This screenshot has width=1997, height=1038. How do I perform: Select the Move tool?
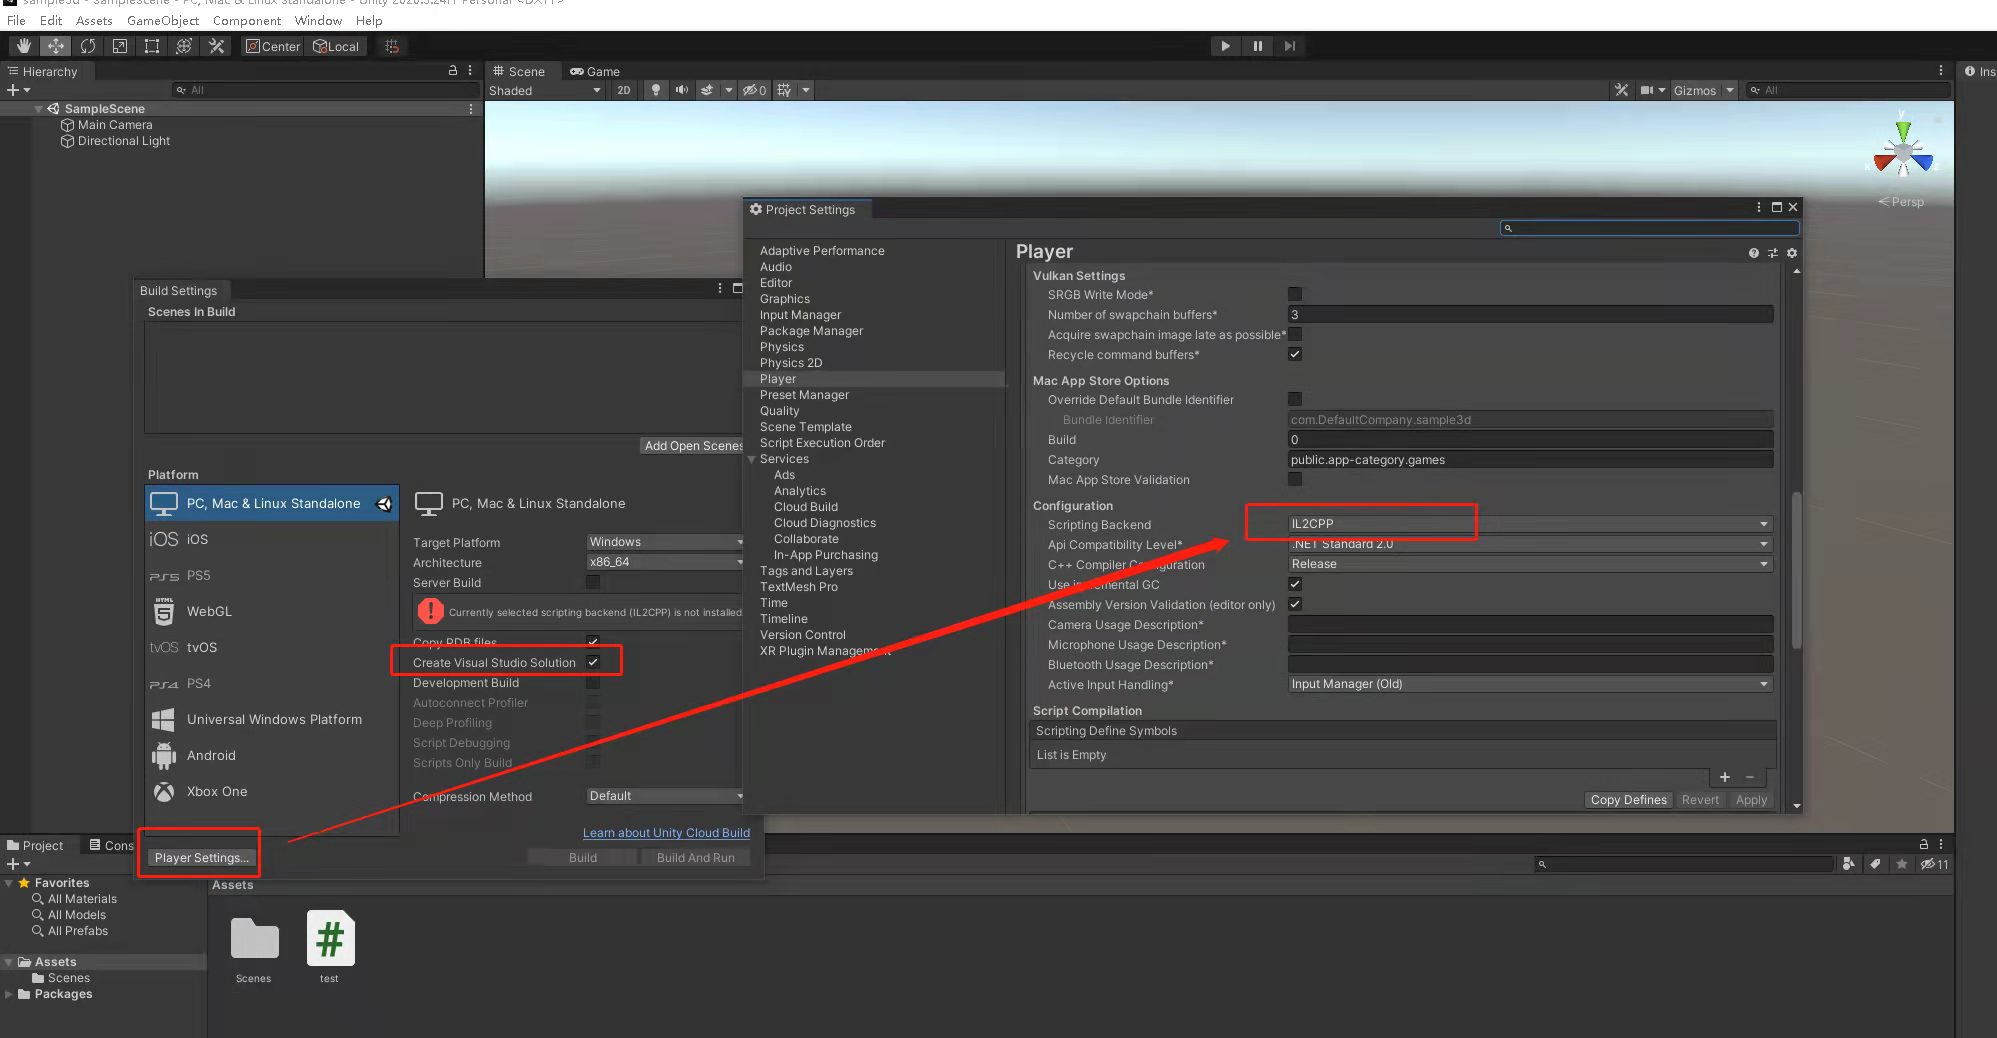pos(56,46)
